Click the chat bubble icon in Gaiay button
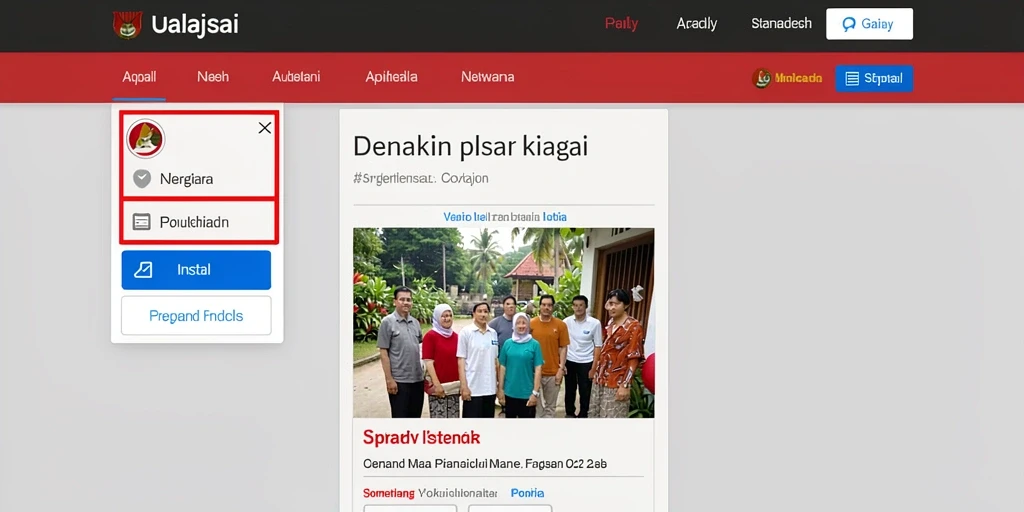The image size is (1024, 512). coord(848,25)
